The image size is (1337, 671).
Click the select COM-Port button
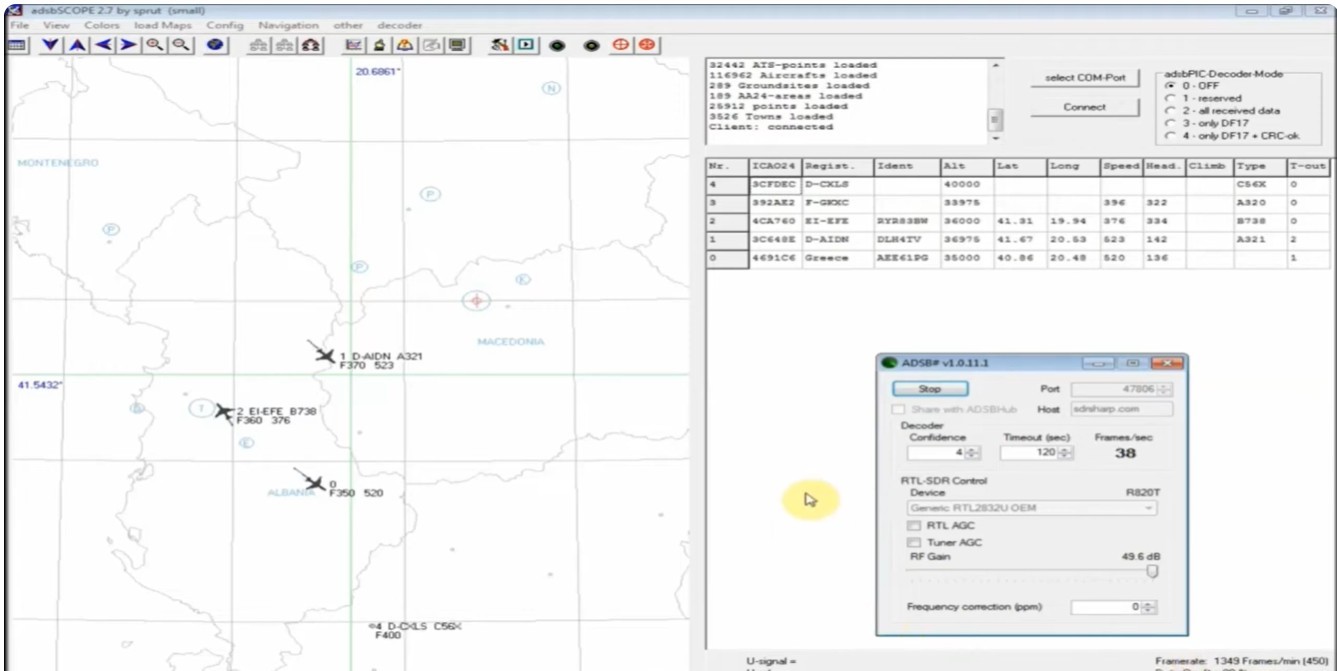[1084, 78]
